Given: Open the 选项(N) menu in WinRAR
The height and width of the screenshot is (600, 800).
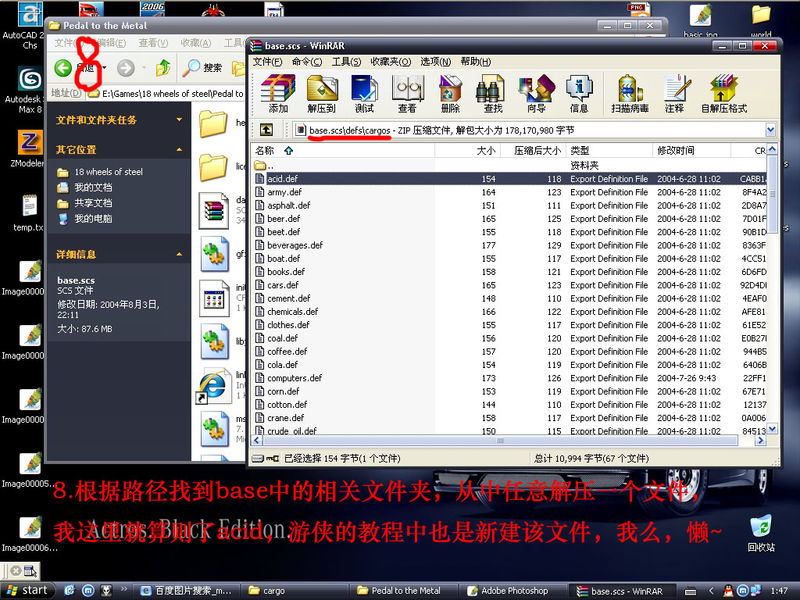Looking at the screenshot, I should (435, 62).
